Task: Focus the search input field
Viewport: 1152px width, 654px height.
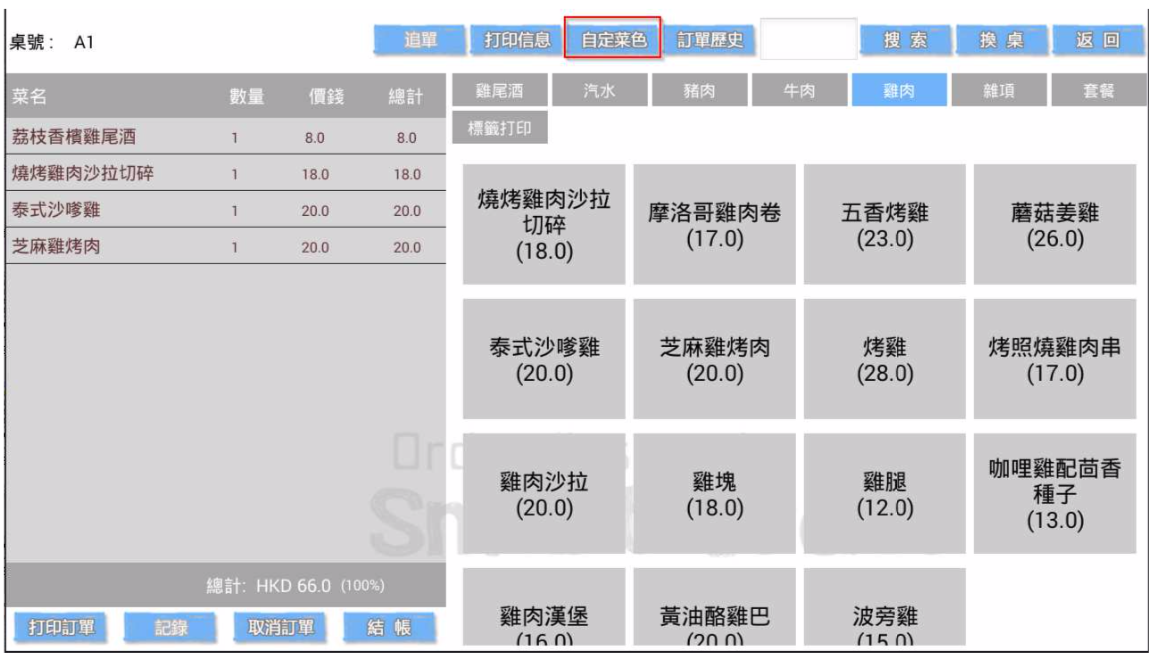Action: tap(808, 40)
